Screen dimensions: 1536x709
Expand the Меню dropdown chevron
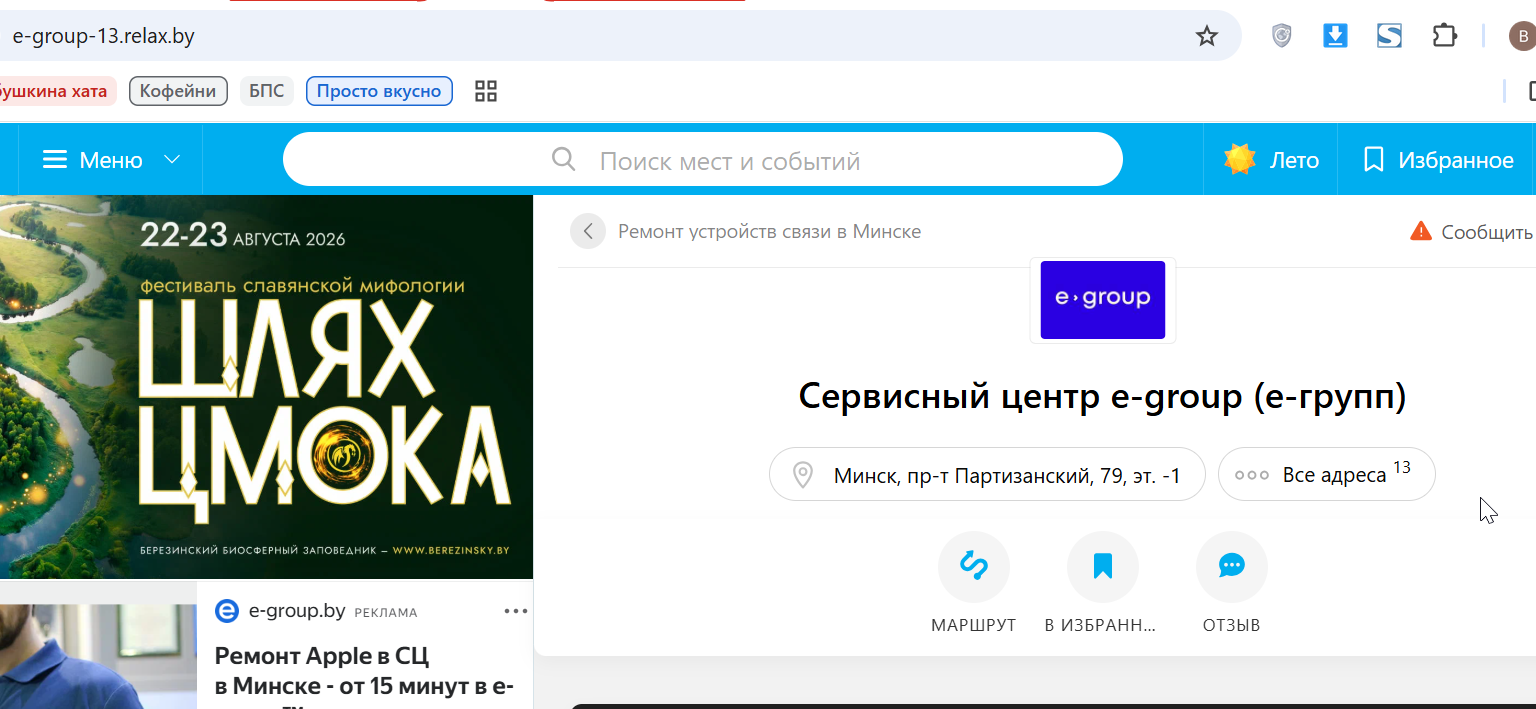172,160
